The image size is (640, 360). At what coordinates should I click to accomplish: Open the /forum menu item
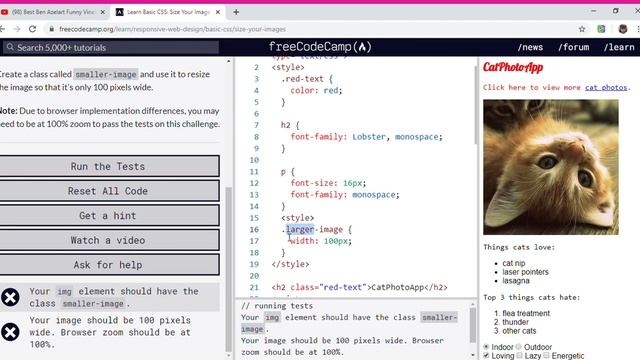tap(573, 47)
